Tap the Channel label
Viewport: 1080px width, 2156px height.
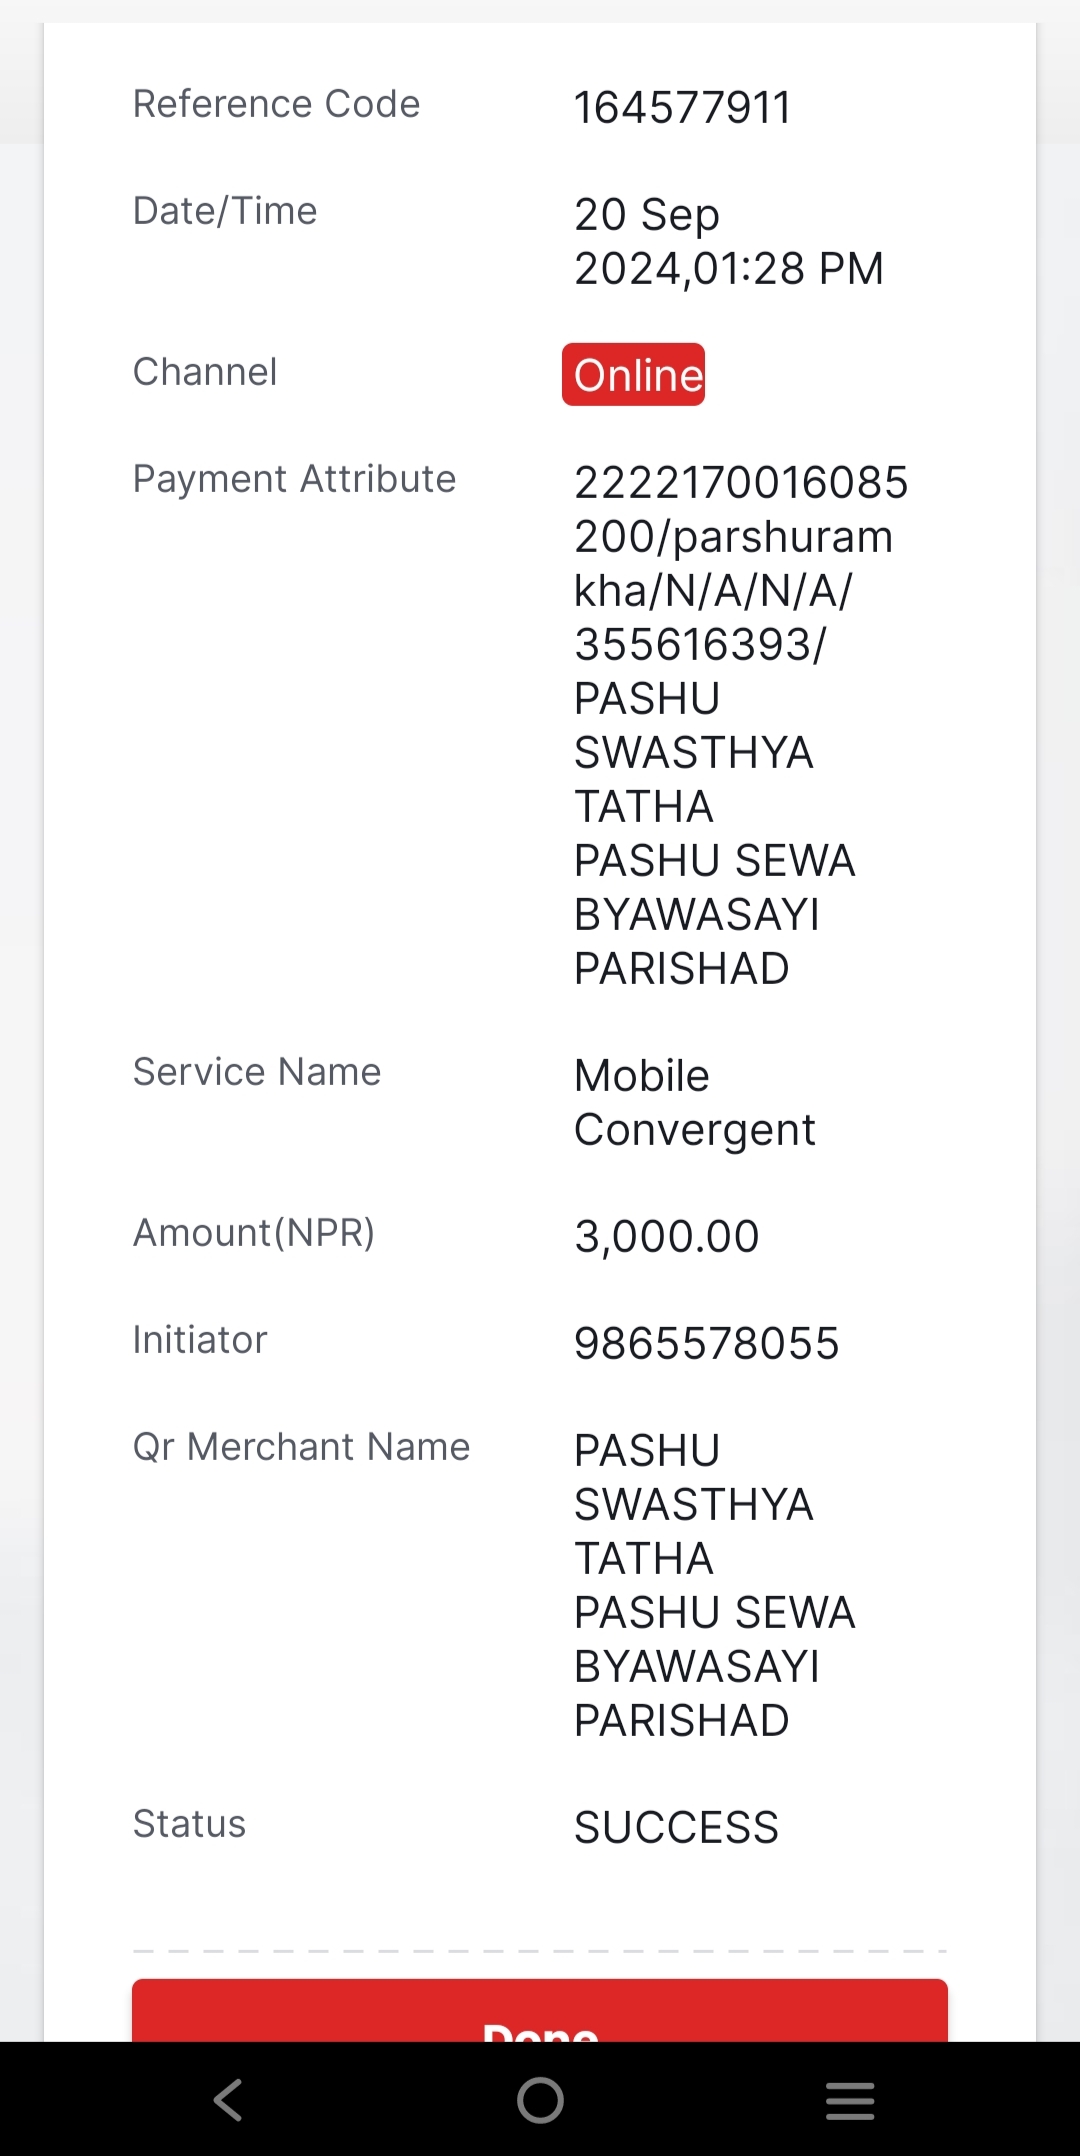(205, 372)
